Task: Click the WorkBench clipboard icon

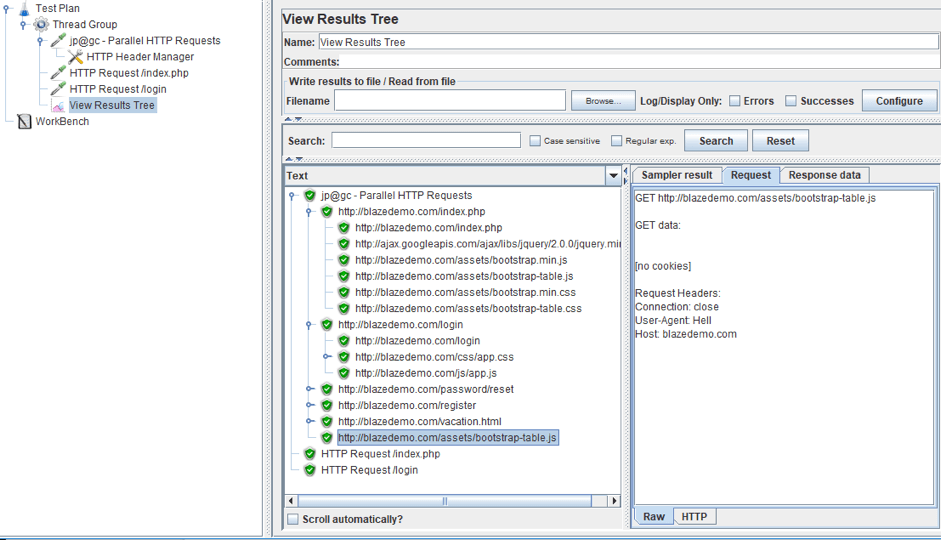Action: 24,122
